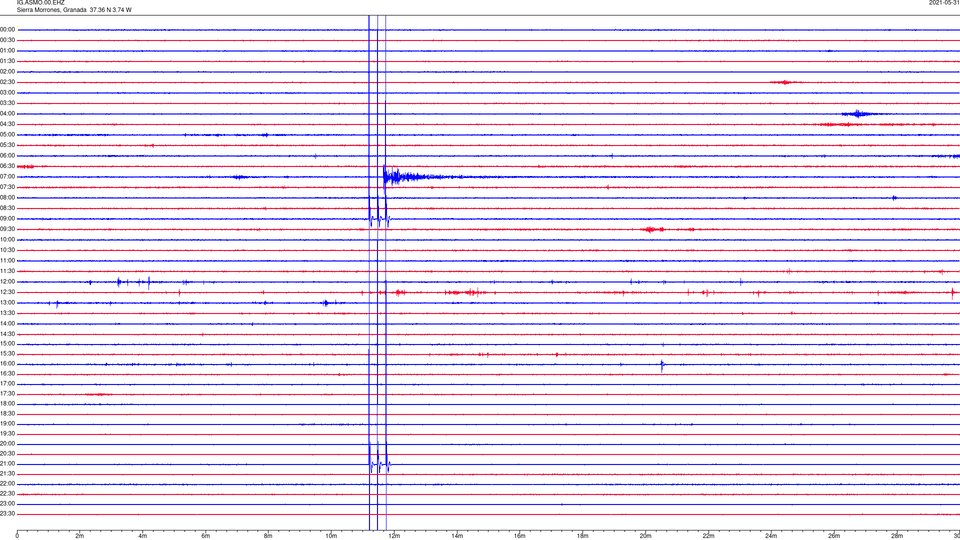Select the 00:00 trace time label
Viewport: 960px width, 540px height.
pos(8,29)
